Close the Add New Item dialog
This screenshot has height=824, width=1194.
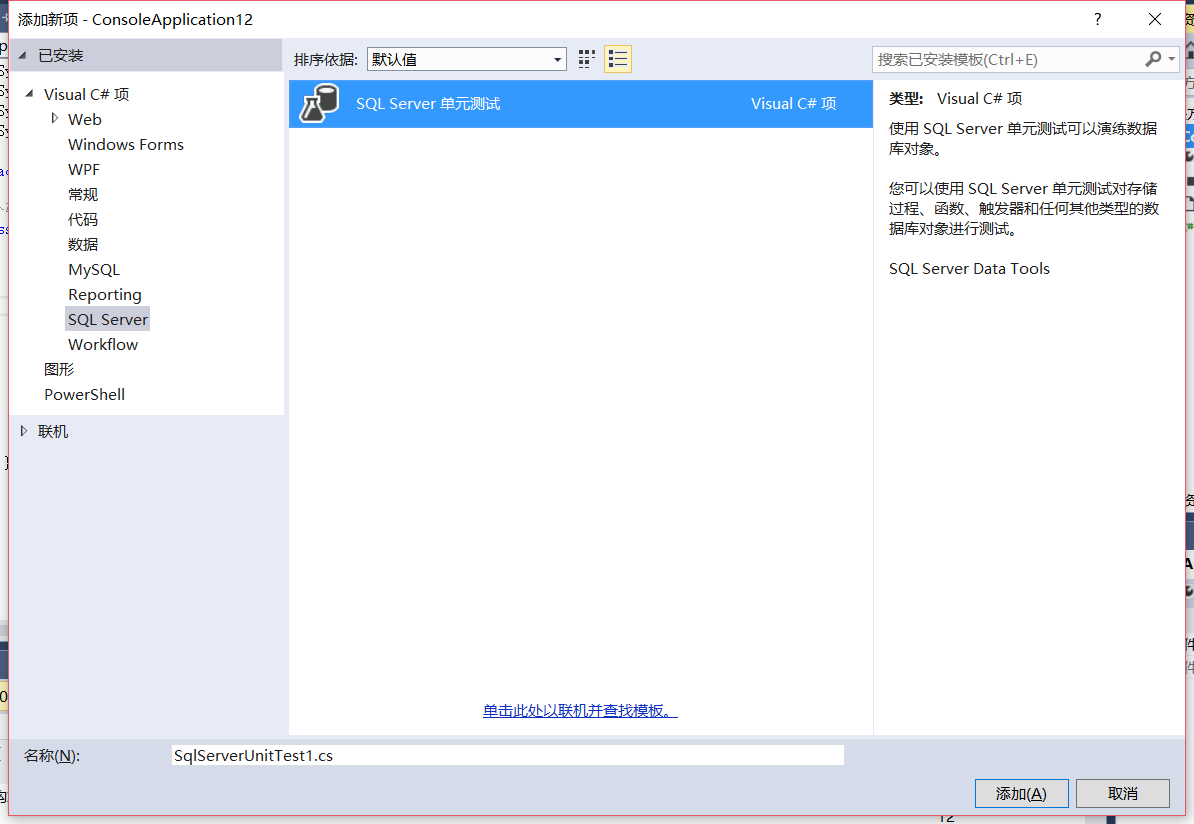click(1154, 20)
